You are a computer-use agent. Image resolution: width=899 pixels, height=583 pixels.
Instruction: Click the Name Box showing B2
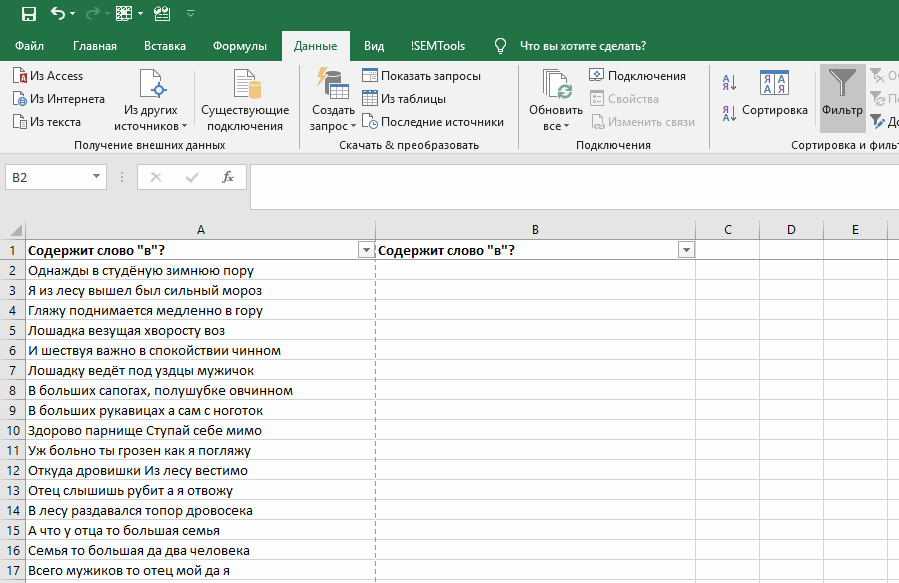pos(47,177)
